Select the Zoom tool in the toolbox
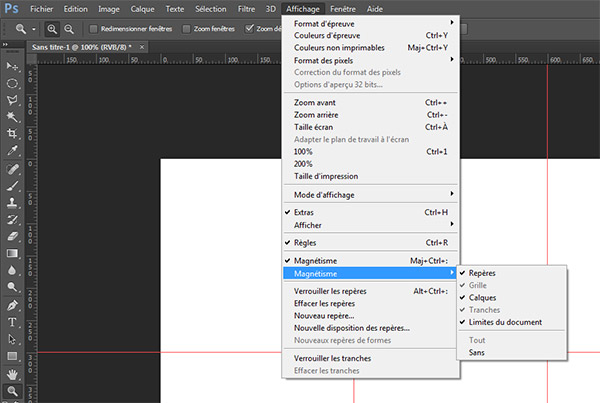The image size is (600, 403). click(x=12, y=391)
